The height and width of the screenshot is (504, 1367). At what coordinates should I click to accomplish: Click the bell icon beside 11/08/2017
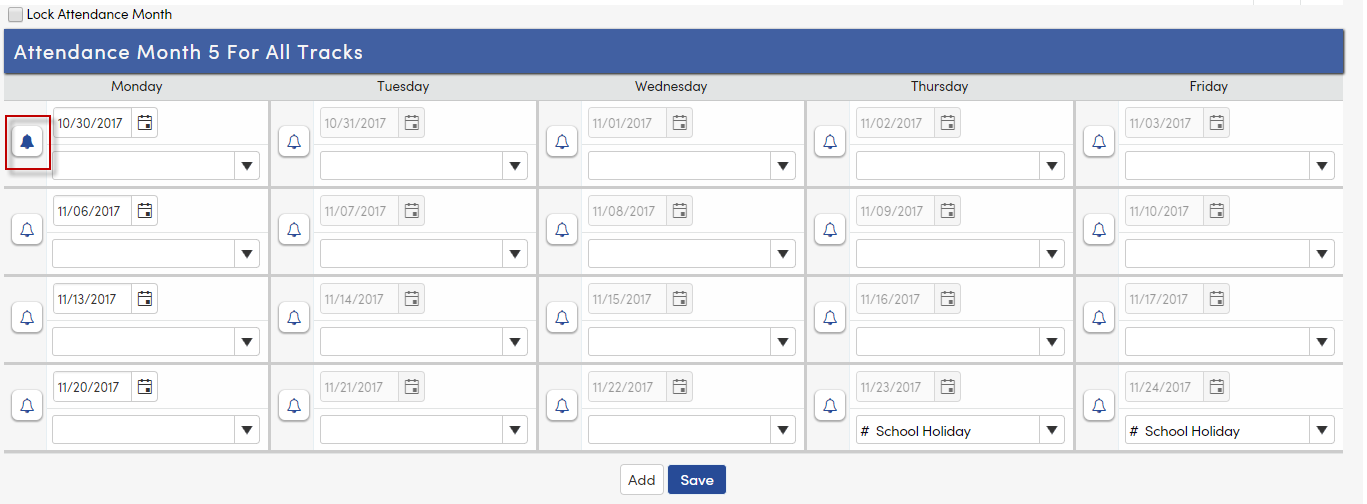(x=562, y=230)
